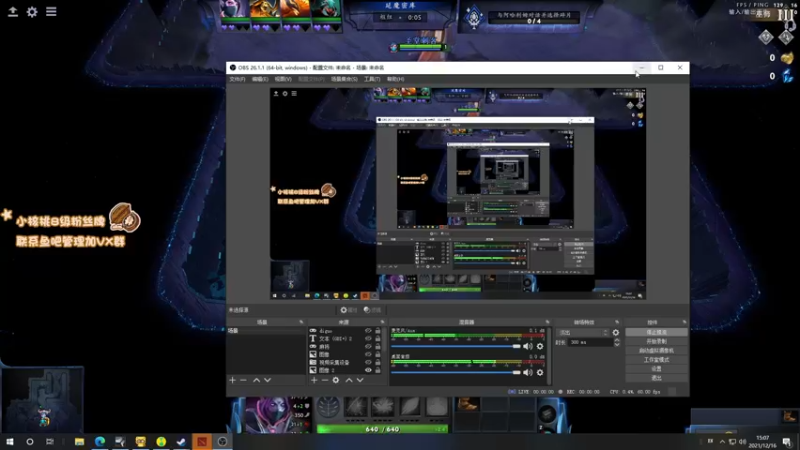Adjust the 麦克风/Aux volume slider
The height and width of the screenshot is (450, 800).
(x=456, y=346)
